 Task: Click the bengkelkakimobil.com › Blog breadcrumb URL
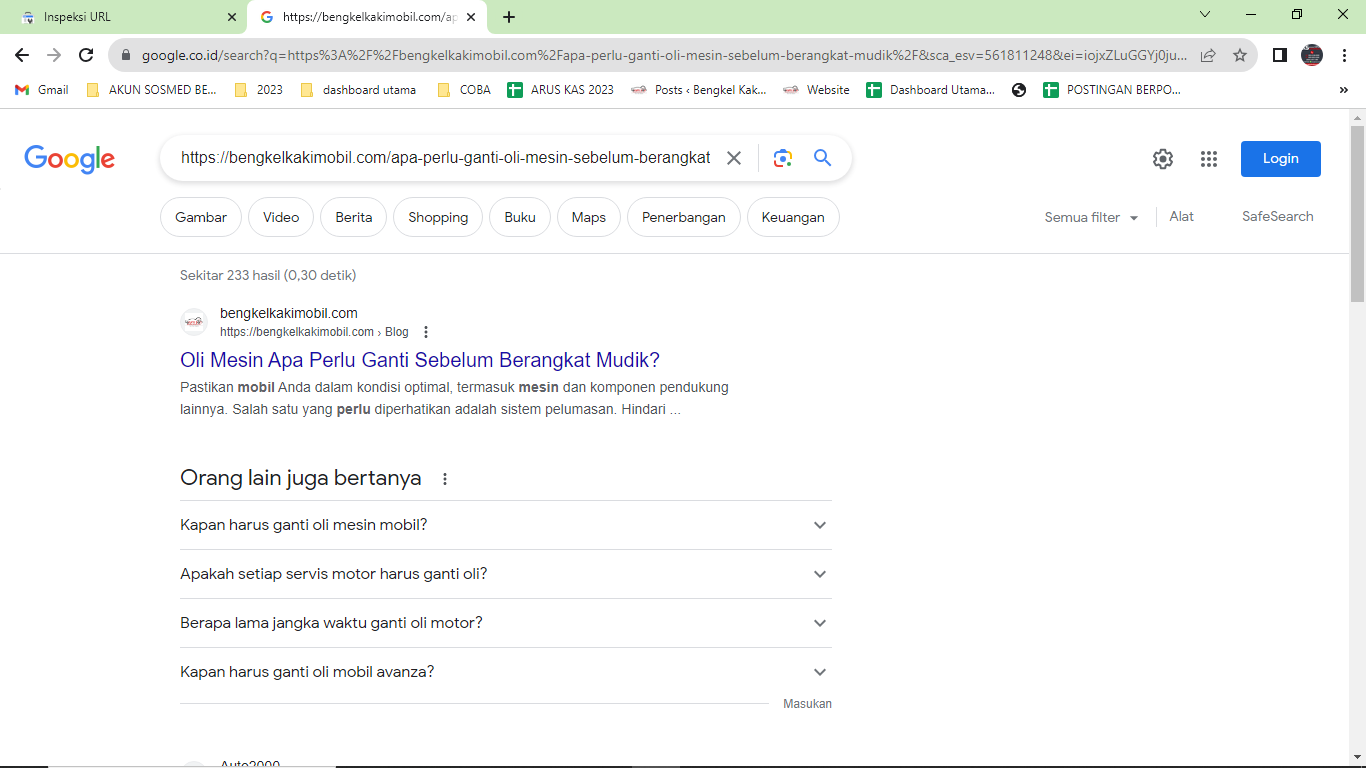coord(314,332)
